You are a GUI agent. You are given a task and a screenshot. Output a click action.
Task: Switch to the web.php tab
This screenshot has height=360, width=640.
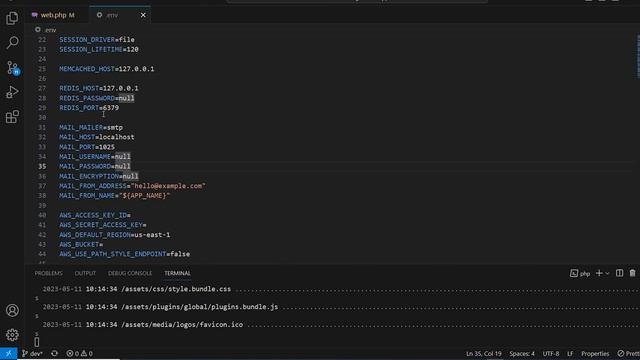(x=57, y=15)
